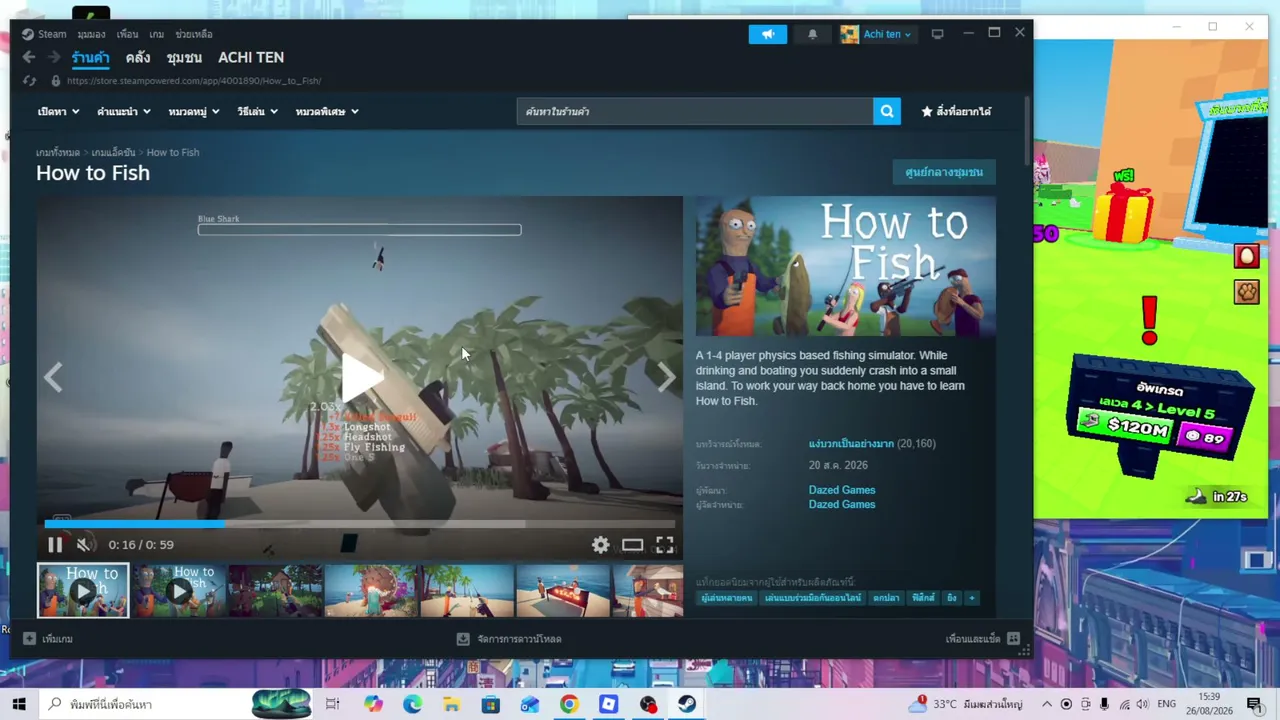
Task: Open the ACHI TEN profile tab
Action: click(251, 57)
